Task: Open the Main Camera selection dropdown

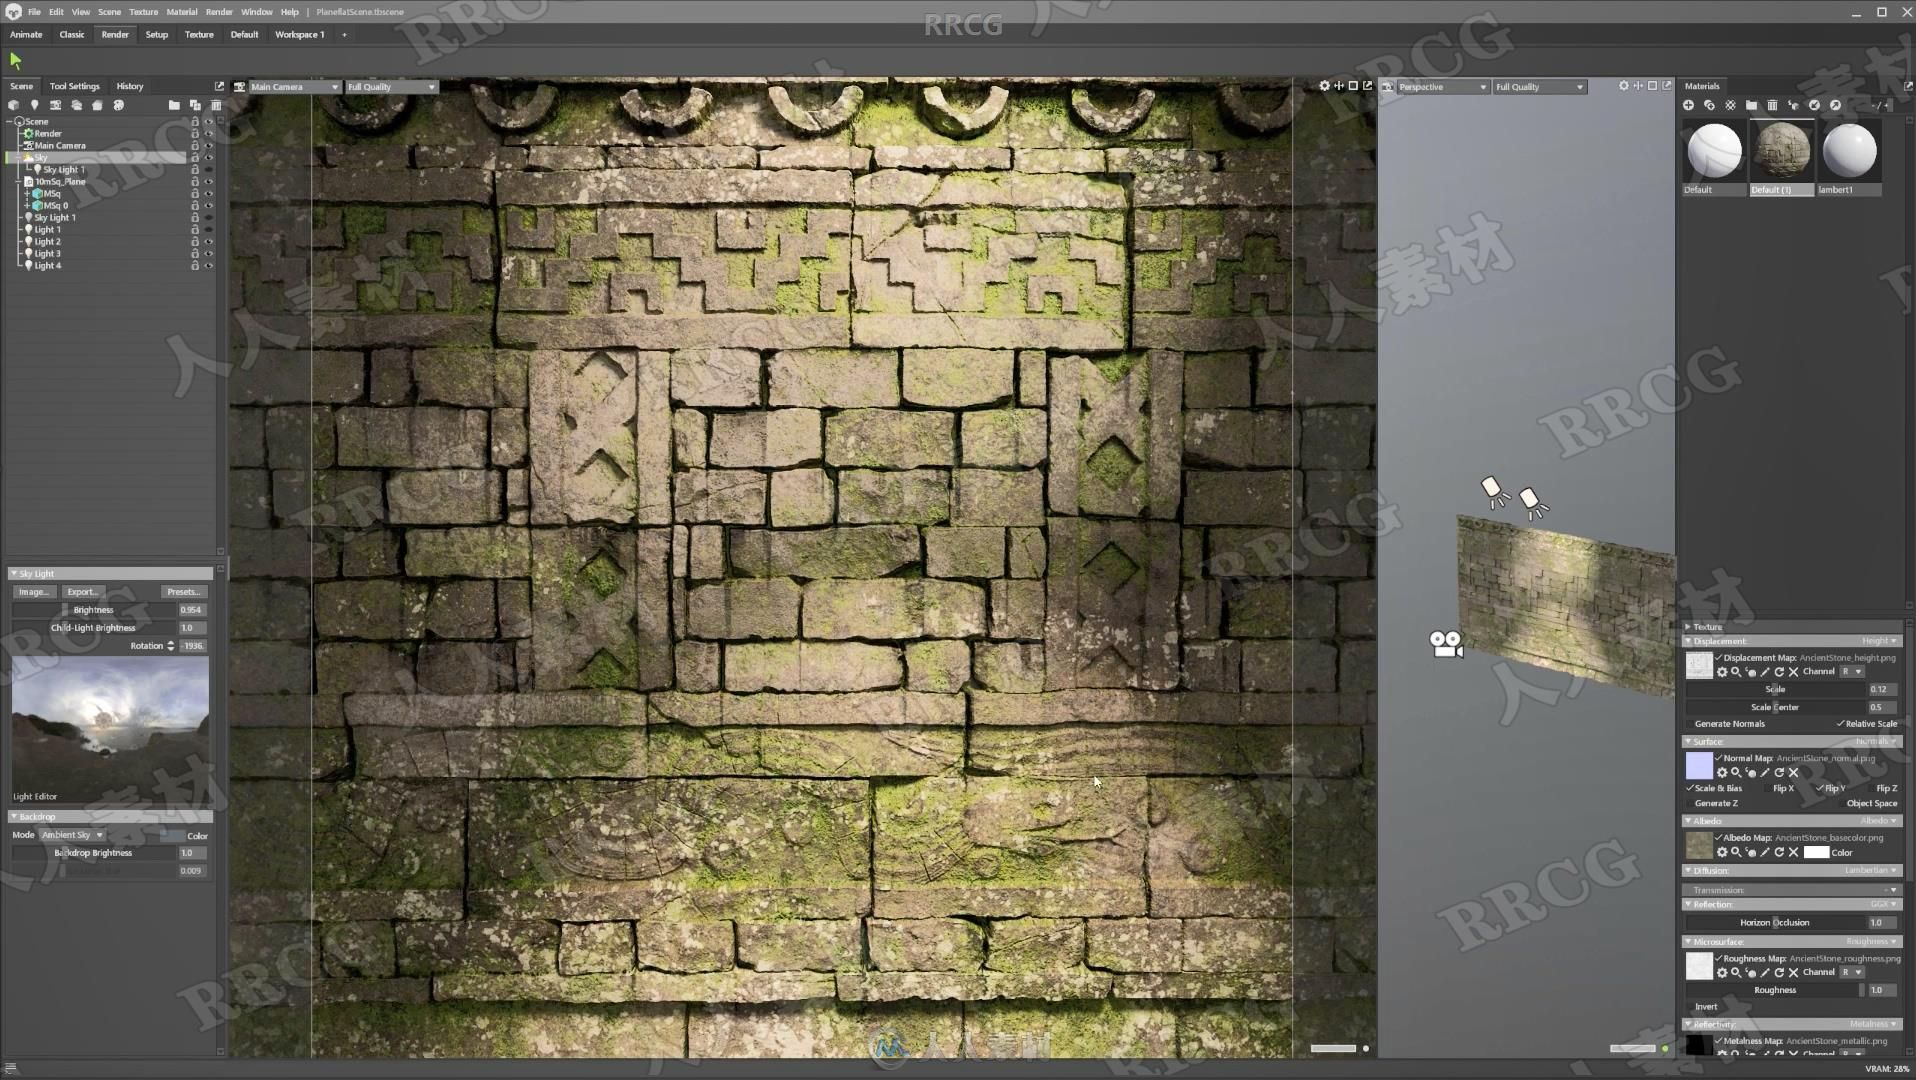Action: coord(294,87)
